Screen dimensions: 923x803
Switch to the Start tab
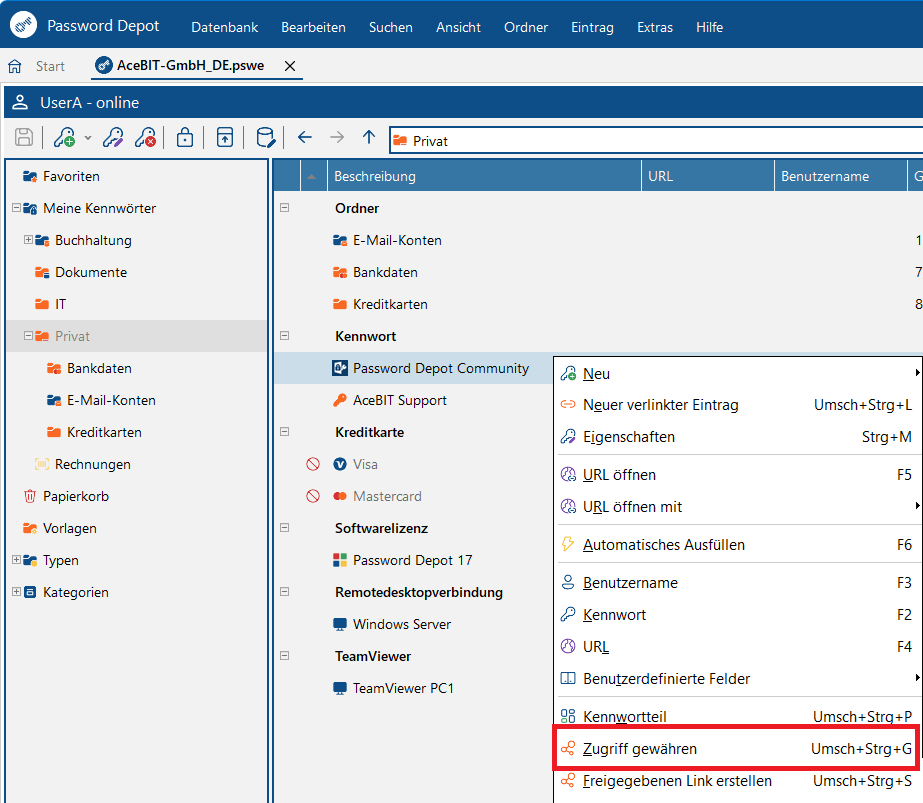coord(50,66)
